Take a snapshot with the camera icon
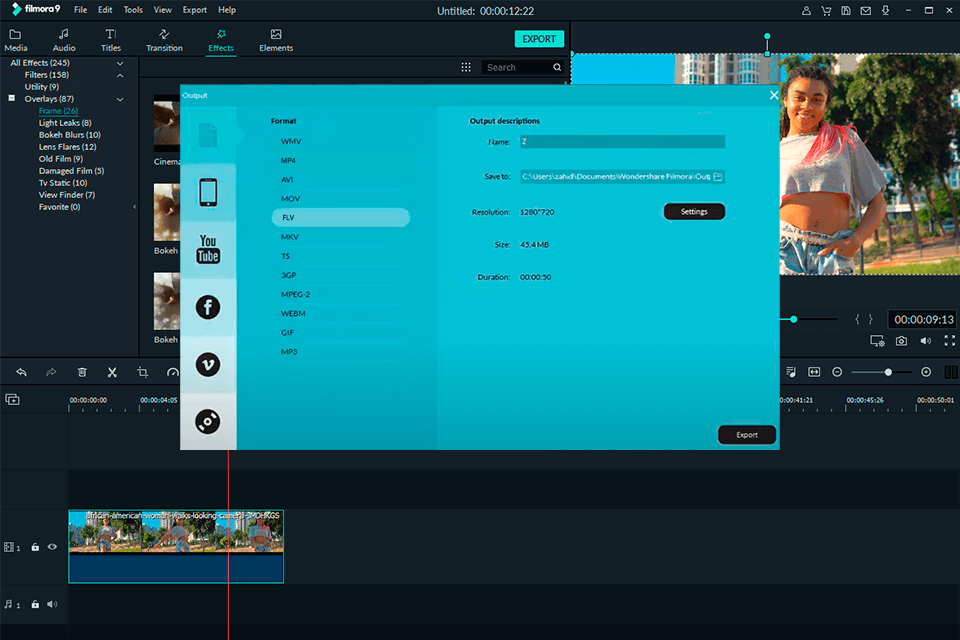Viewport: 960px width, 640px height. point(904,340)
